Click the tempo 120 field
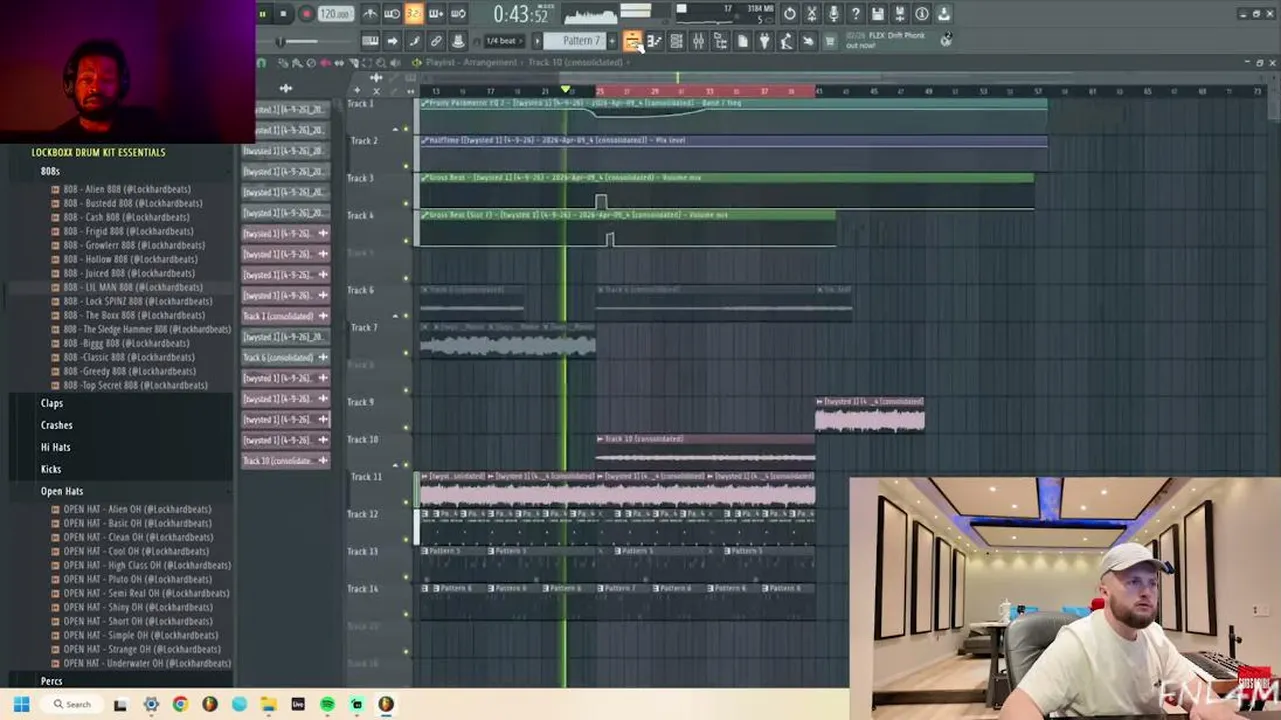This screenshot has height=720, width=1281. point(334,14)
